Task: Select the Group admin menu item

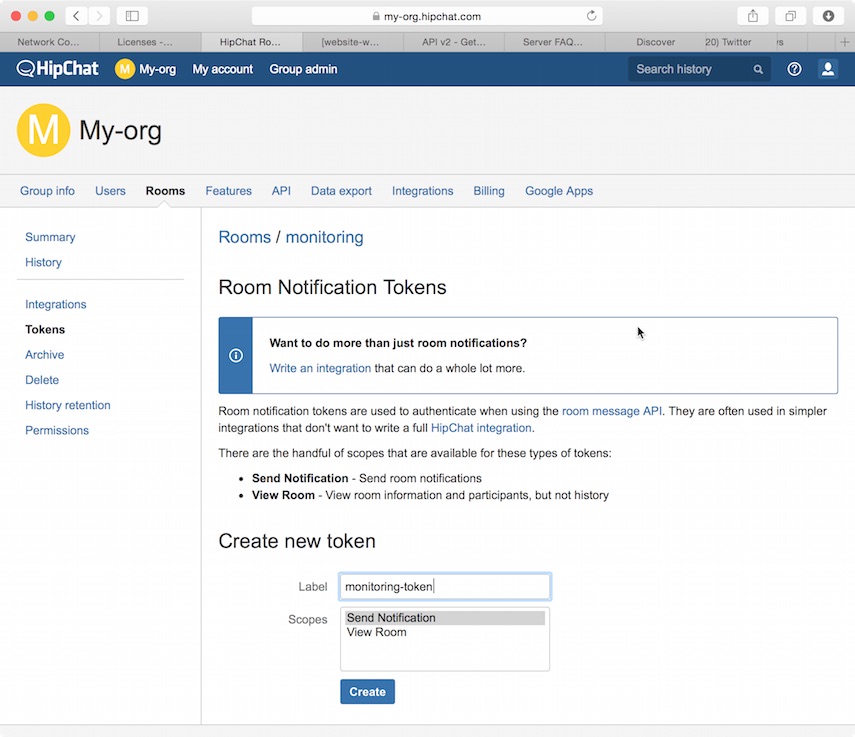Action: point(303,68)
